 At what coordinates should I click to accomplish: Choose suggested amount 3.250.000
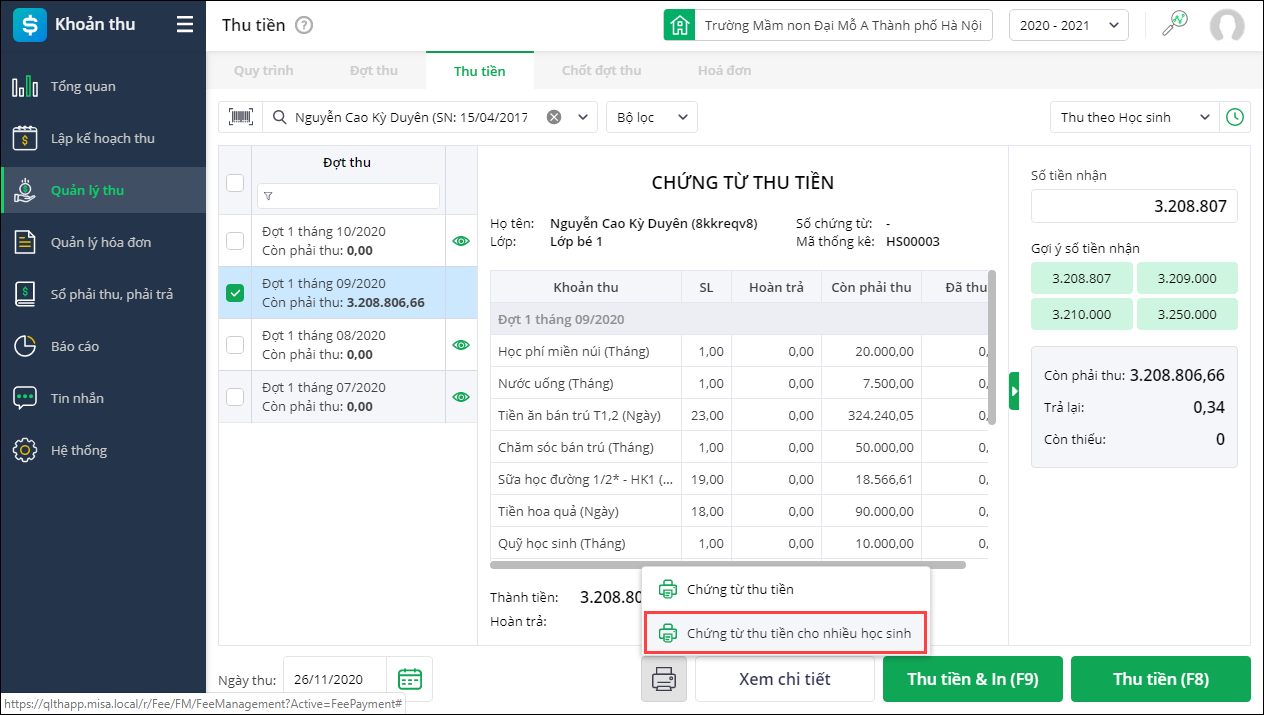pyautogui.click(x=1187, y=314)
